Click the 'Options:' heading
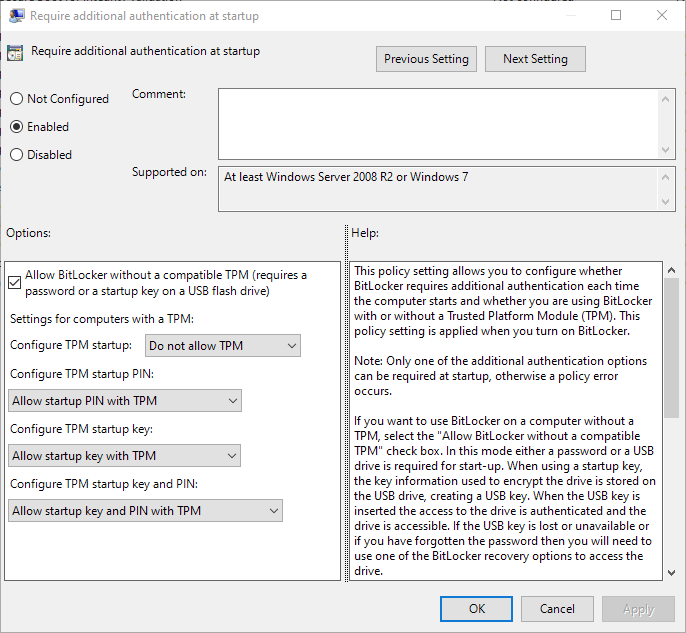 click(28, 233)
